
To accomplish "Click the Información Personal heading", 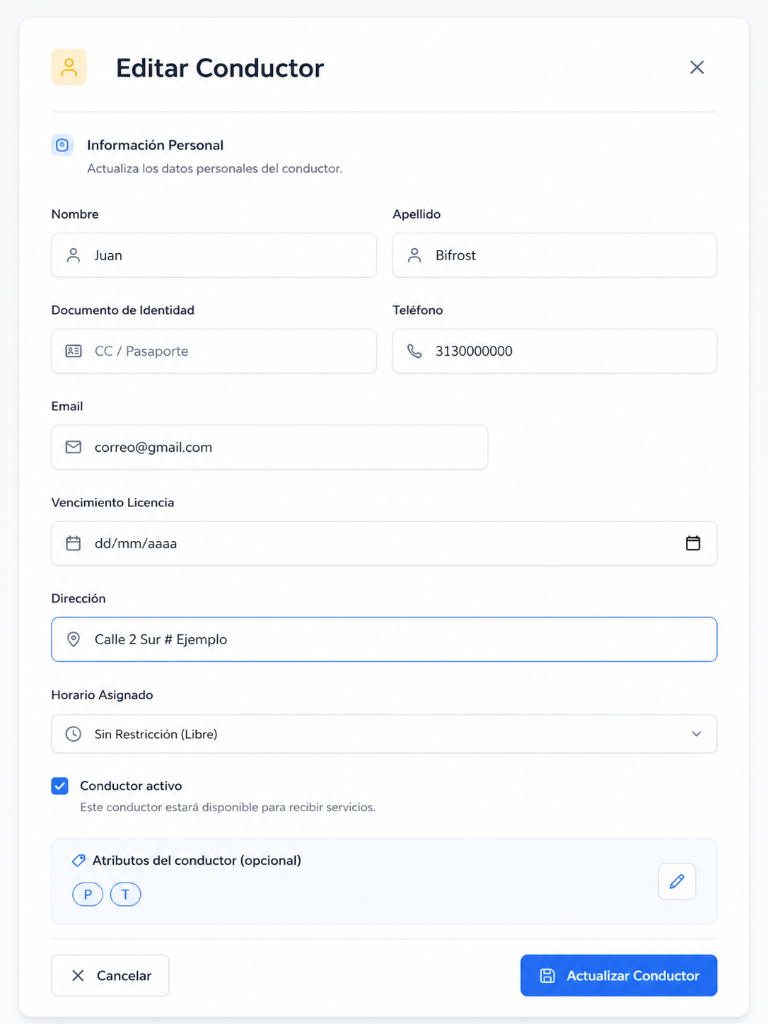I will click(x=155, y=145).
